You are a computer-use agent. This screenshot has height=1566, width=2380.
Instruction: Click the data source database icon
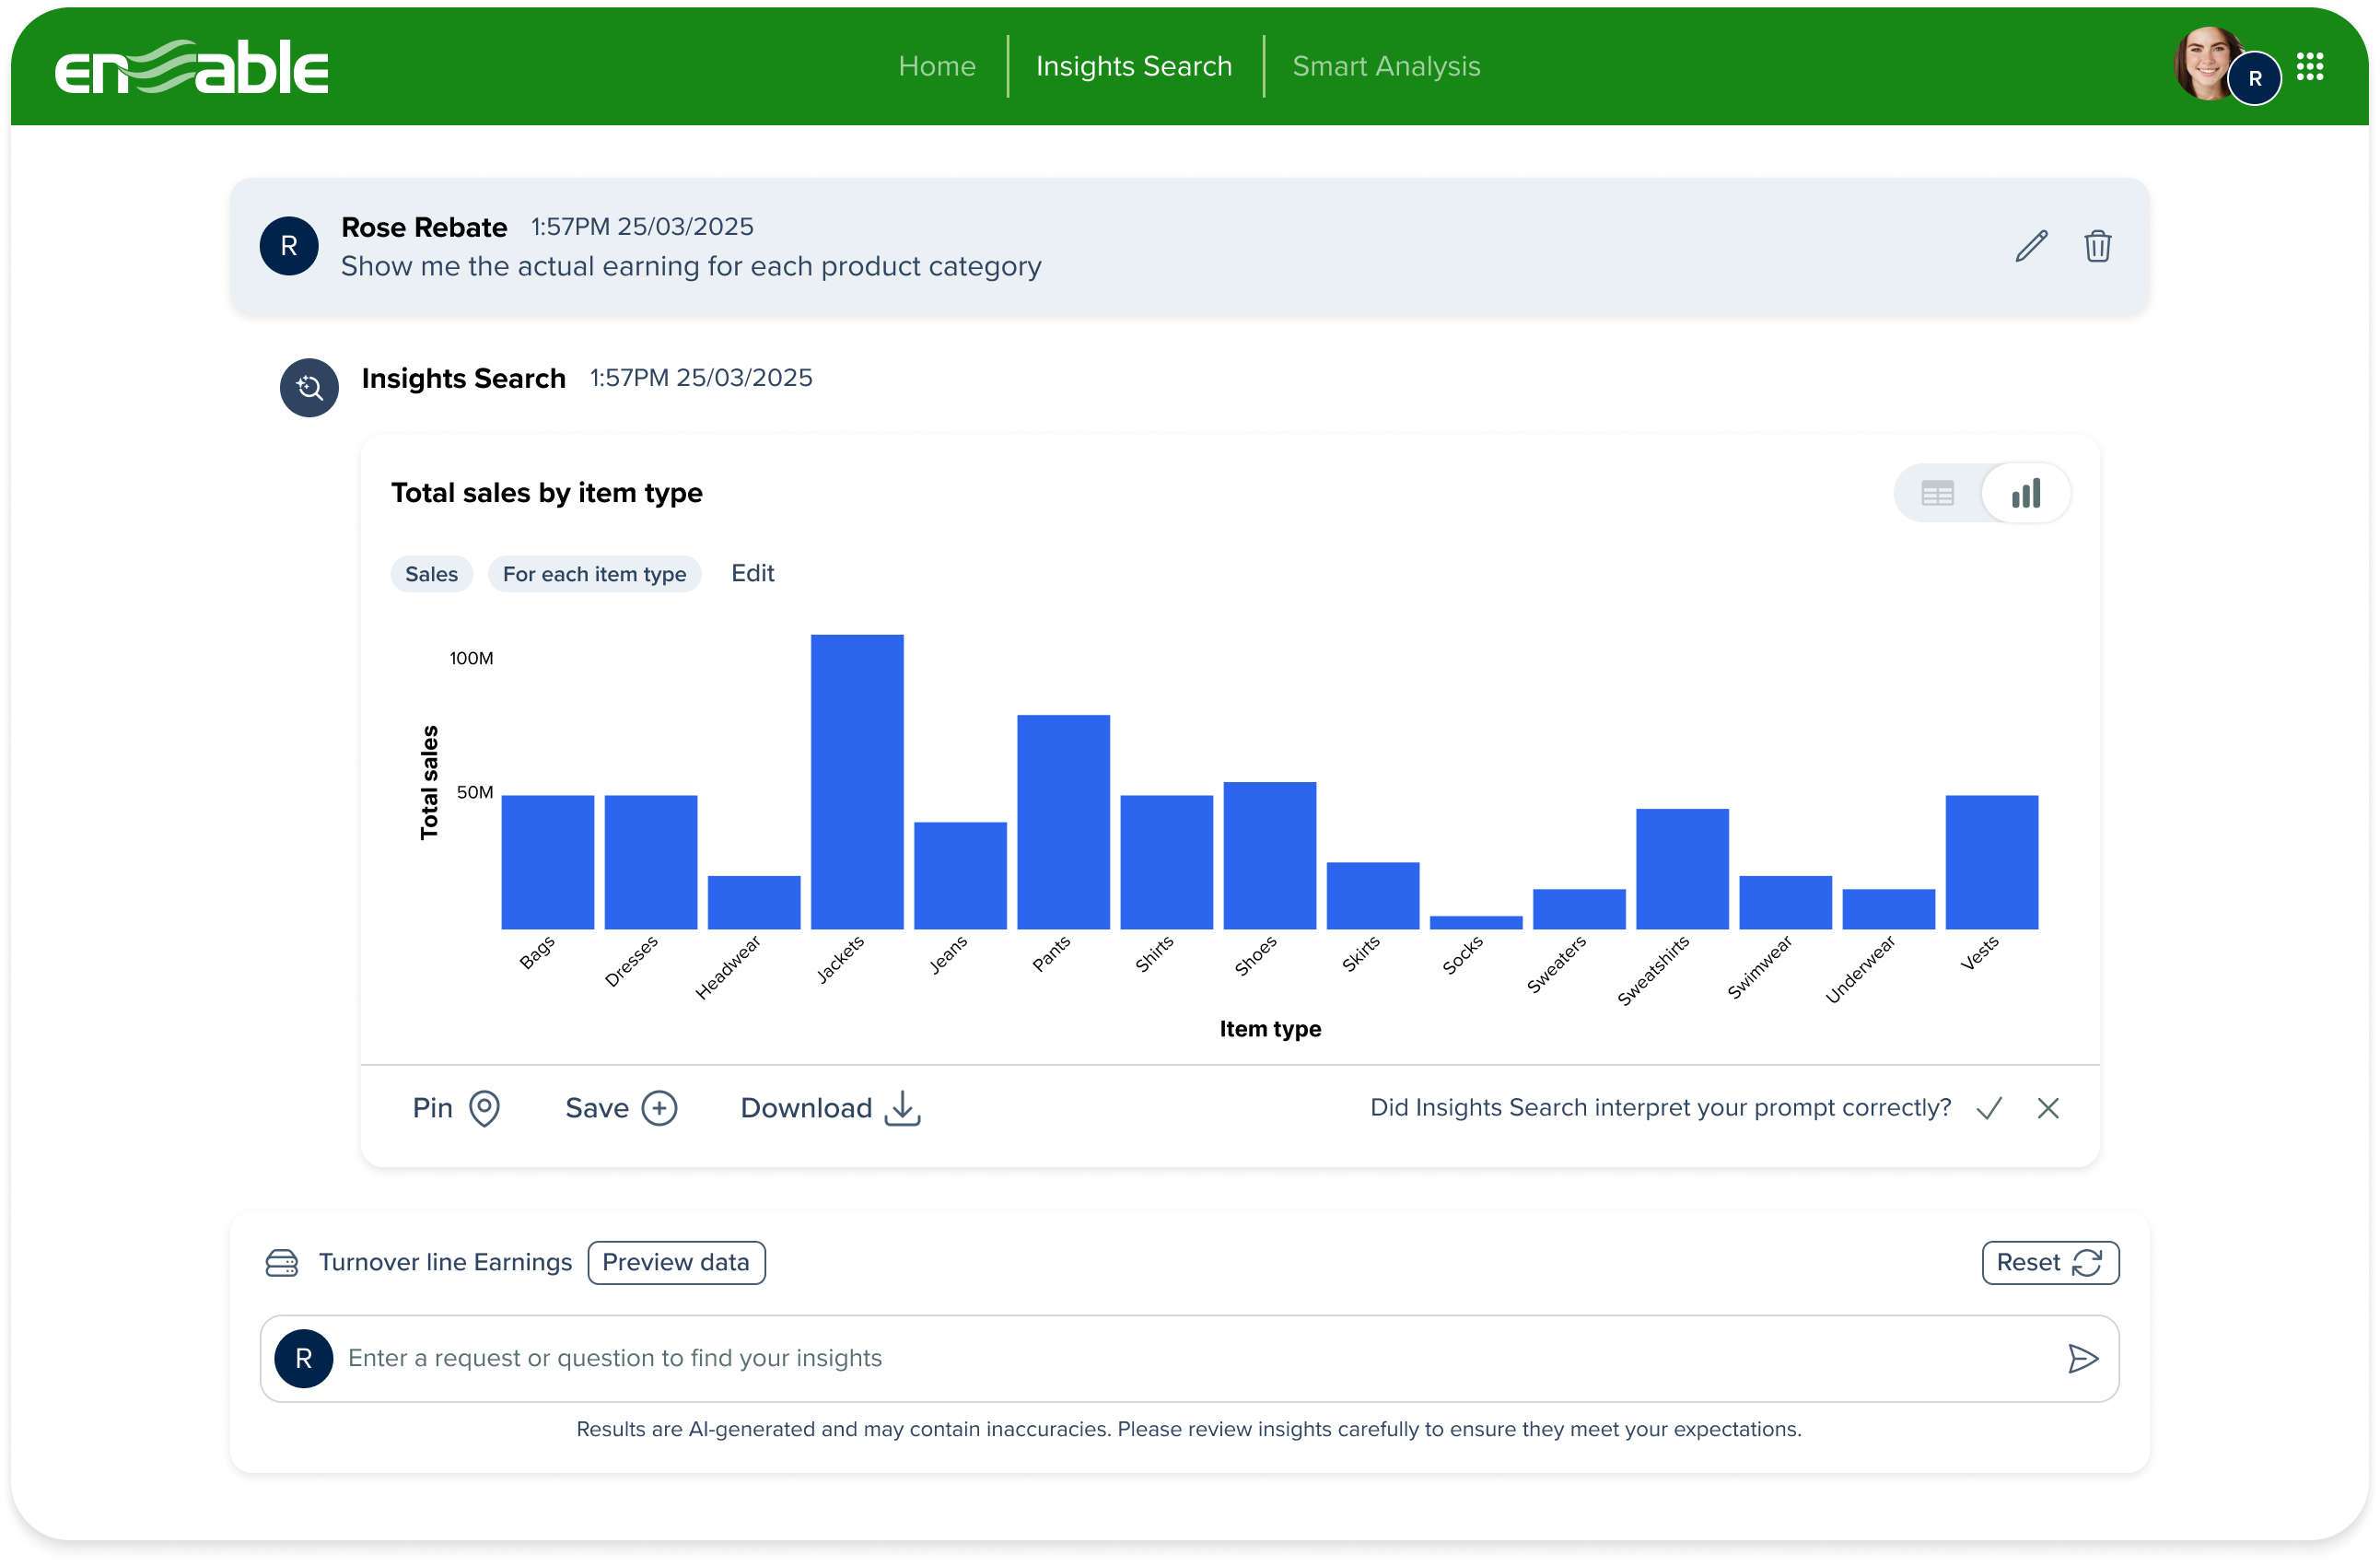[x=282, y=1263]
